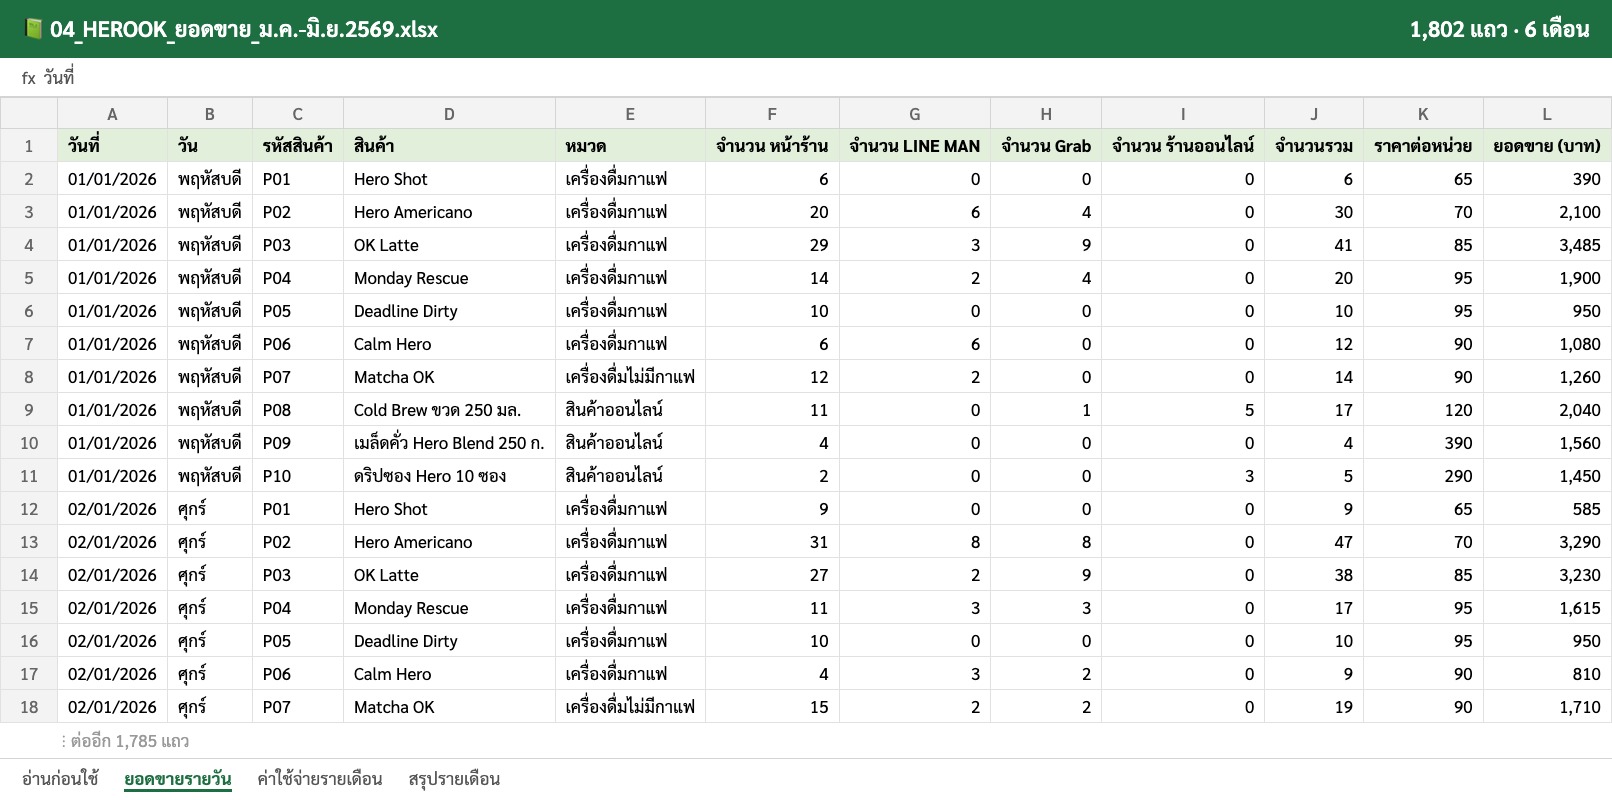Select sales value 3,485 cell
The height and width of the screenshot is (800, 1612).
pos(1547,245)
